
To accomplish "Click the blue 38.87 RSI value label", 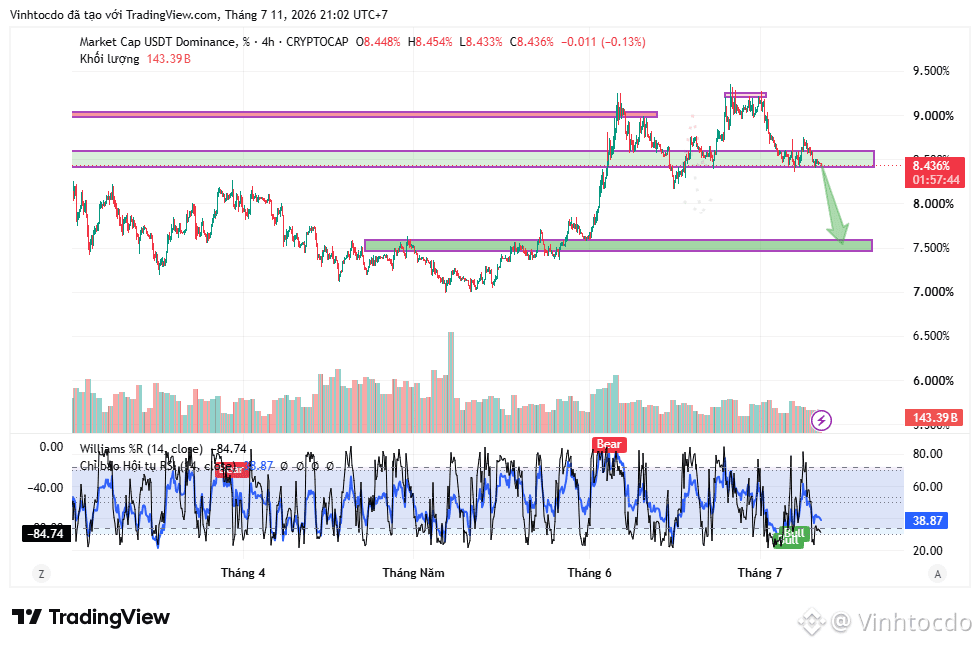I will pos(927,520).
